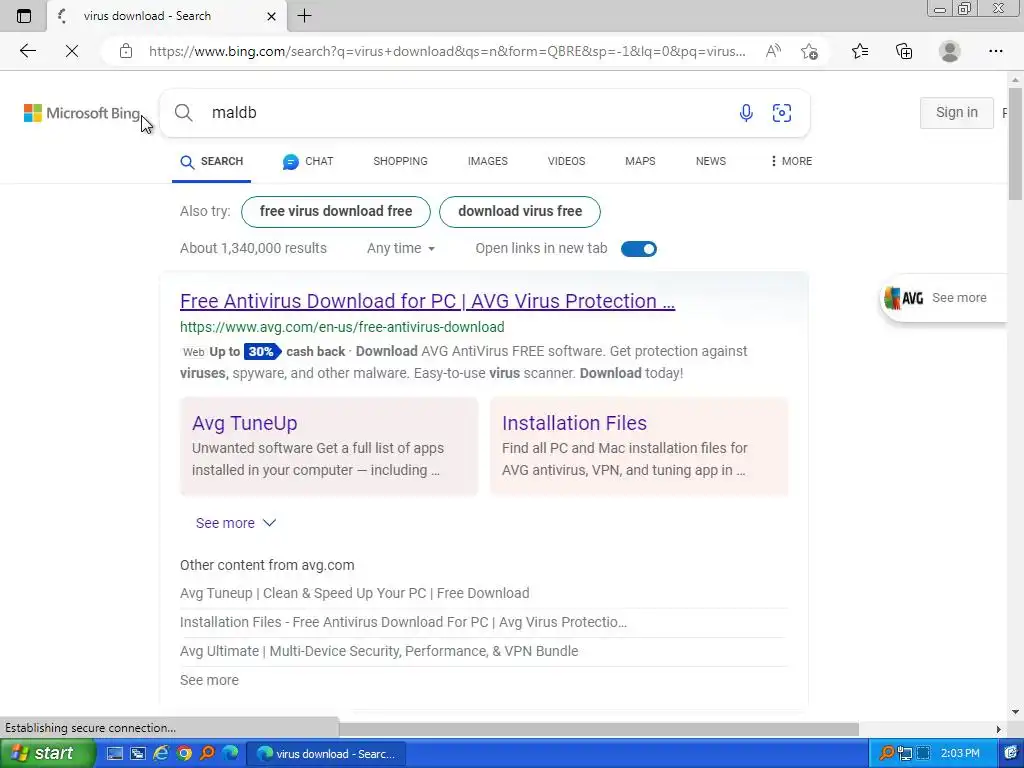Click the Microsoft Bing logo
Viewport: 1024px width, 768px height.
click(82, 113)
